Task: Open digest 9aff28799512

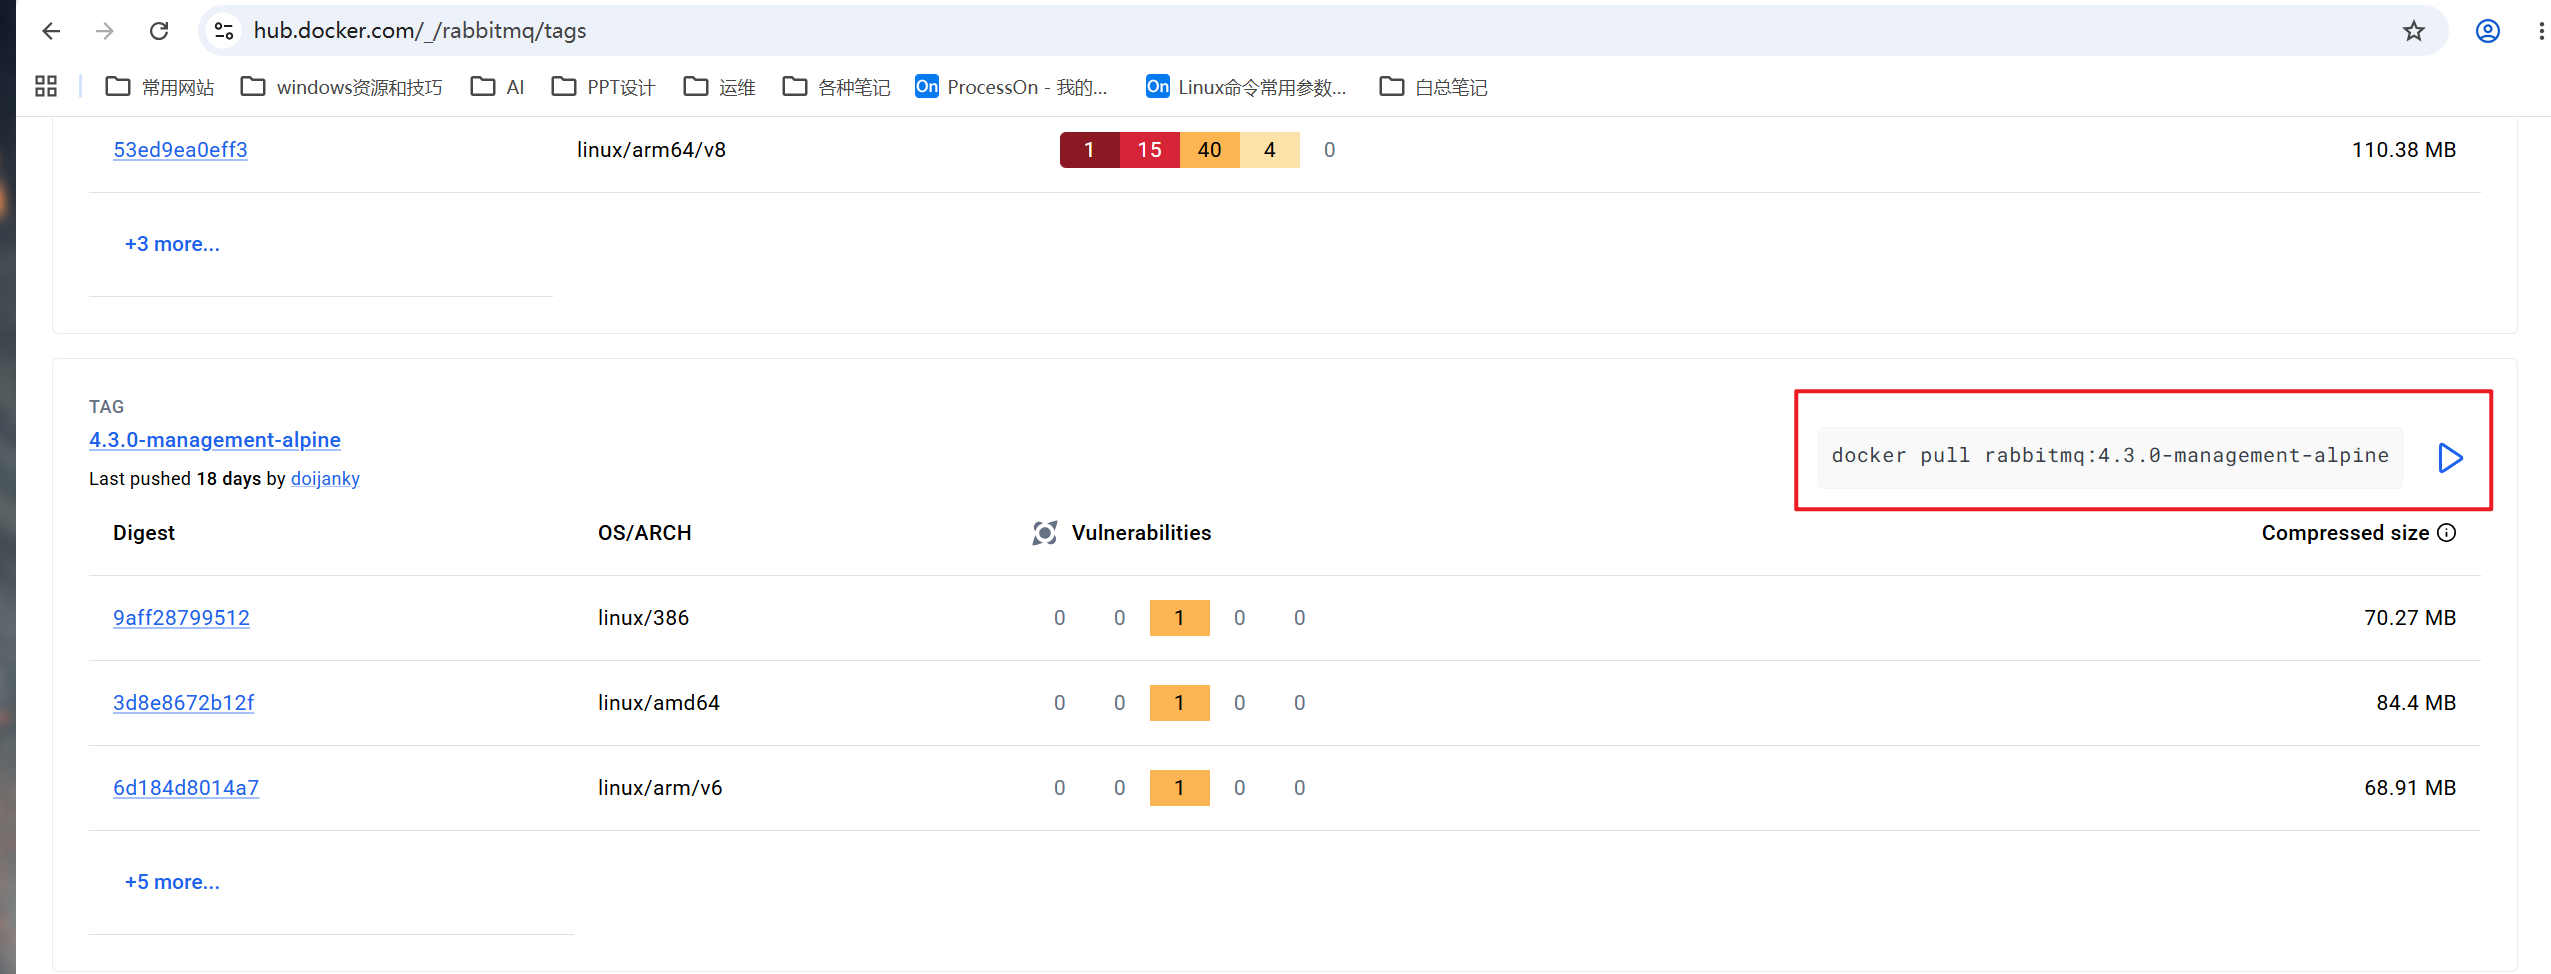Action: coord(181,618)
